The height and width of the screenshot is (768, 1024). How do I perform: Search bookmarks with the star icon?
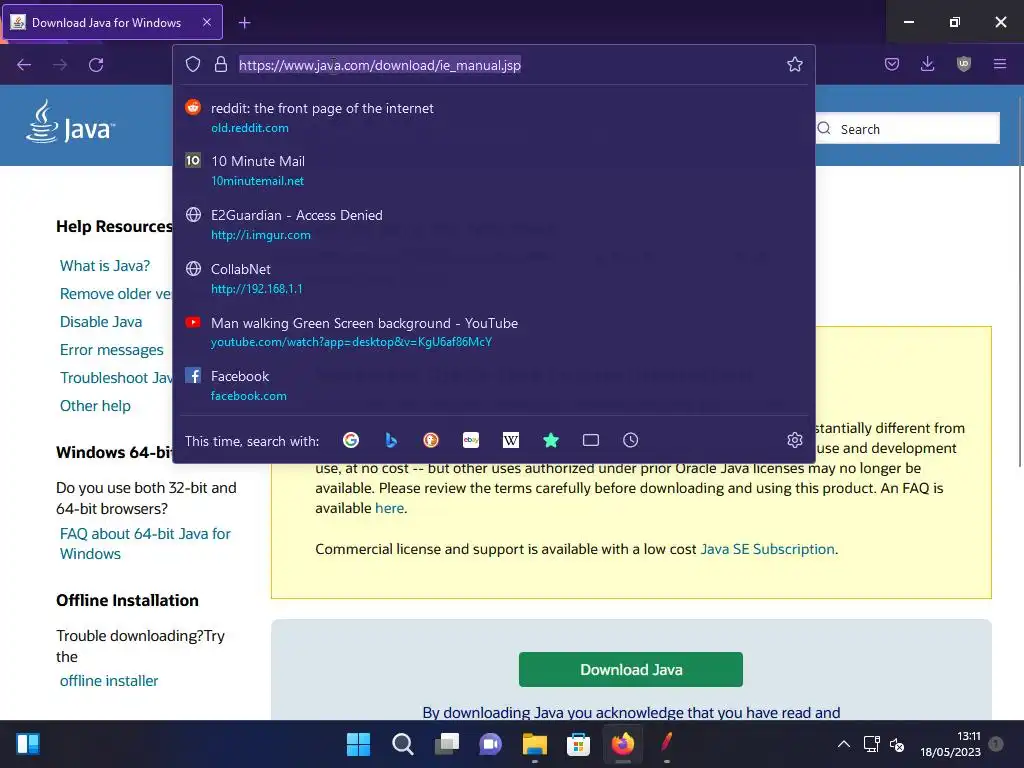pyautogui.click(x=551, y=440)
